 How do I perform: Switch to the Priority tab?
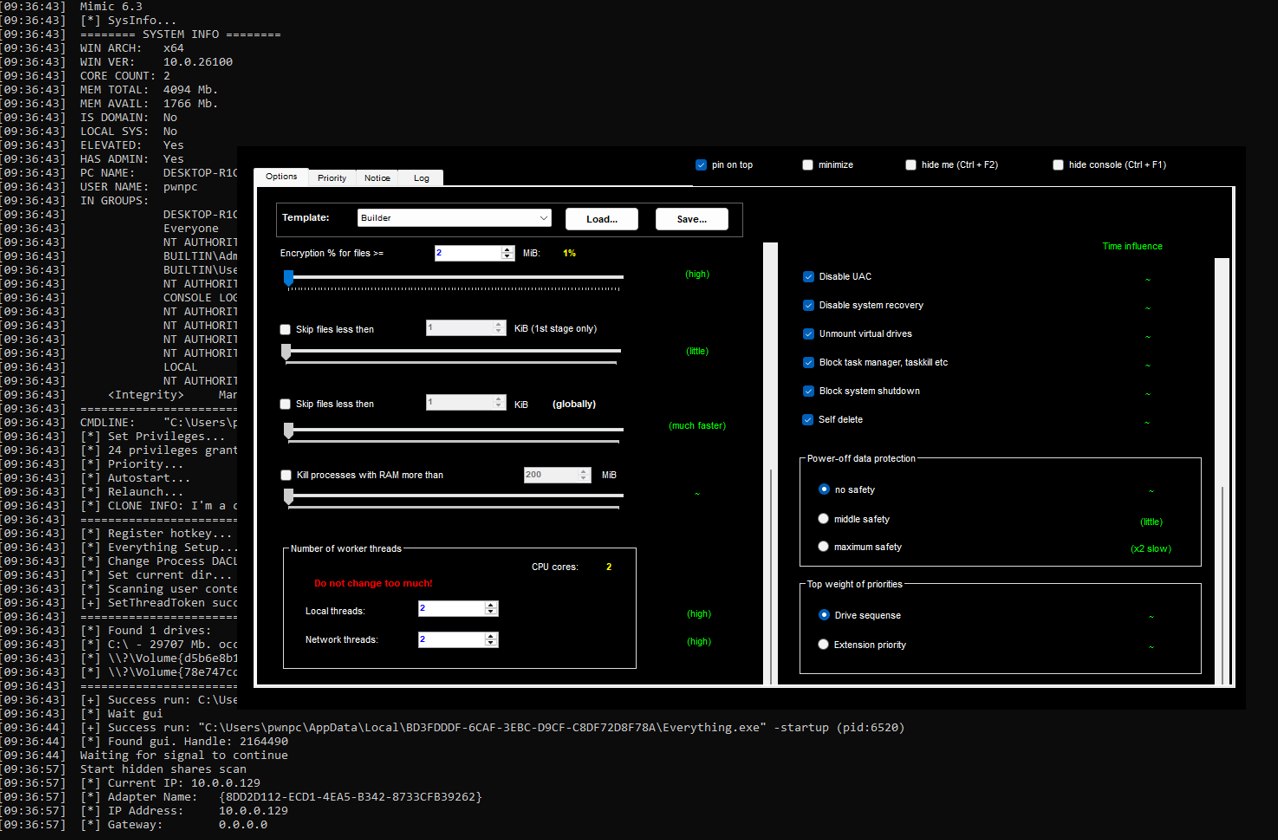332,178
